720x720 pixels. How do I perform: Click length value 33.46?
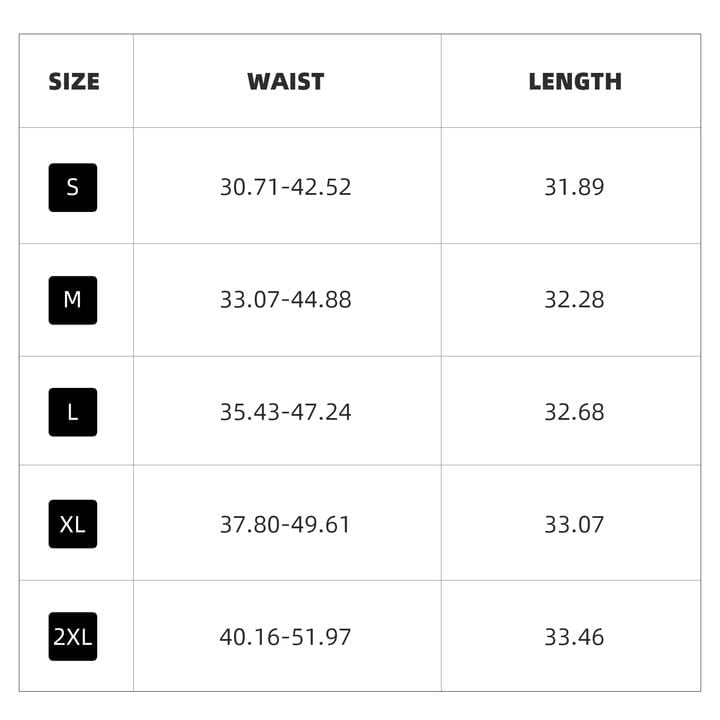coord(574,637)
